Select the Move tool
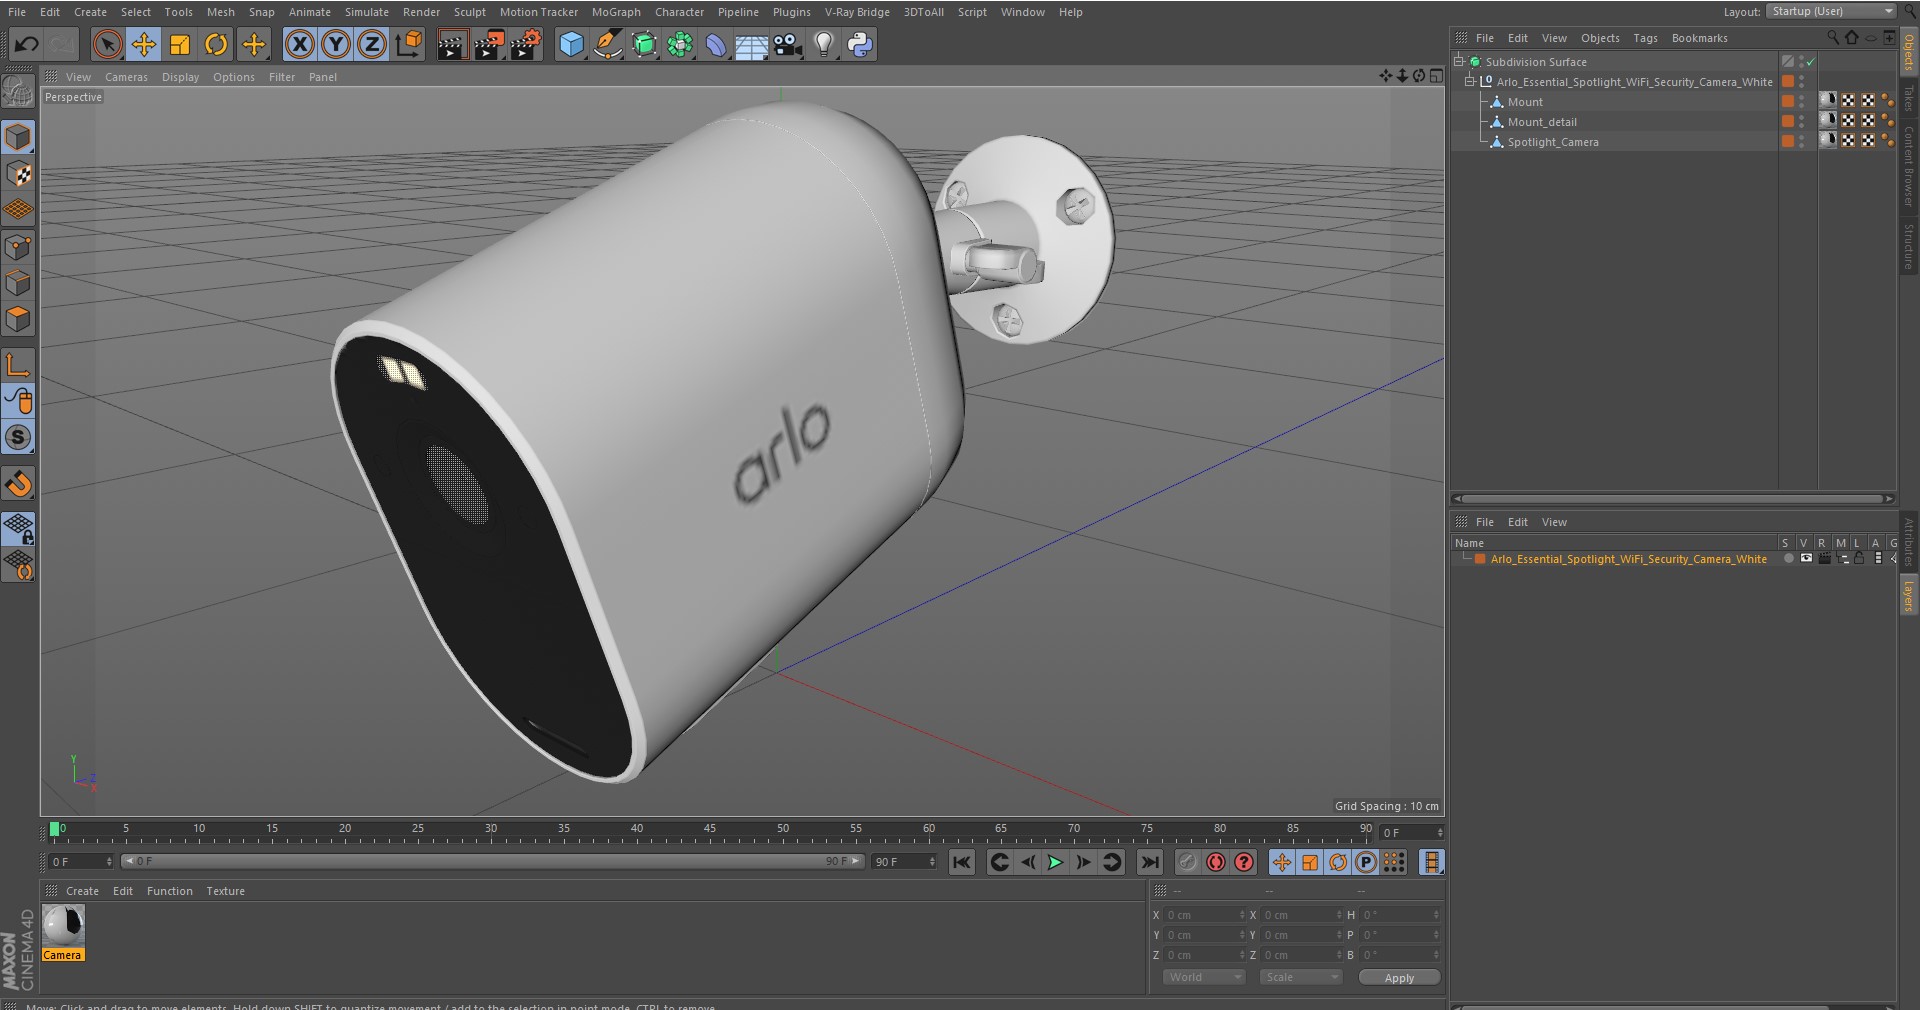The image size is (1920, 1010). coord(144,44)
